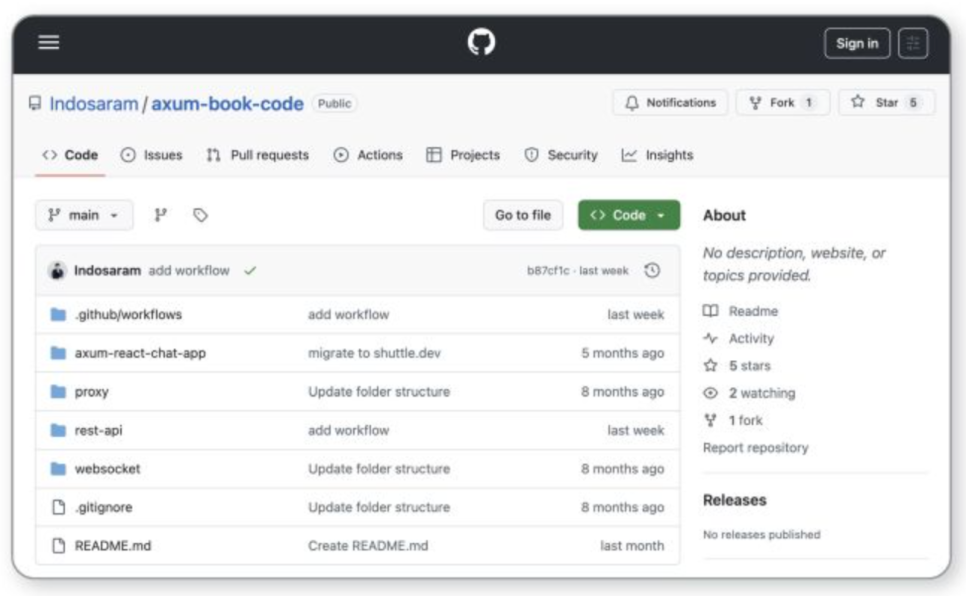This screenshot has height=596, width=966.
Task: Switch to the Code tab
Action: (x=70, y=155)
